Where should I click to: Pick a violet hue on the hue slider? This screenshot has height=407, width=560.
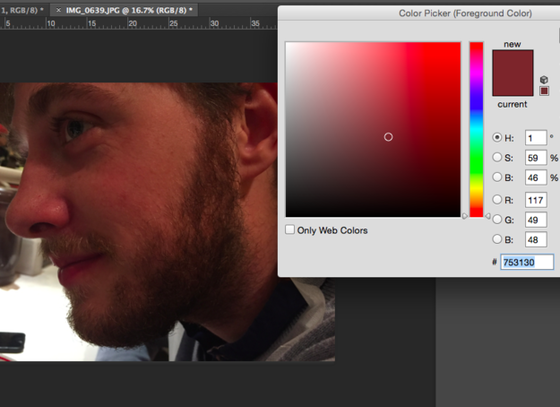click(x=476, y=87)
